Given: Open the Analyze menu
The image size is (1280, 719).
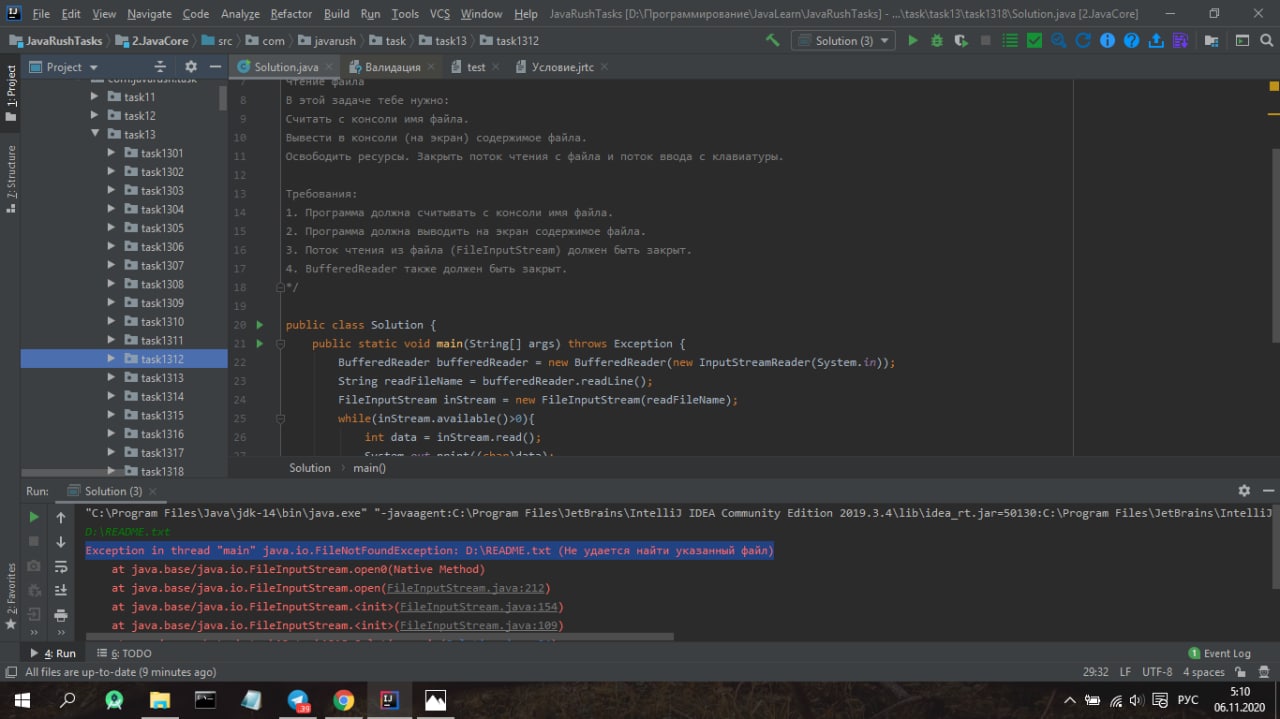Looking at the screenshot, I should coord(240,14).
